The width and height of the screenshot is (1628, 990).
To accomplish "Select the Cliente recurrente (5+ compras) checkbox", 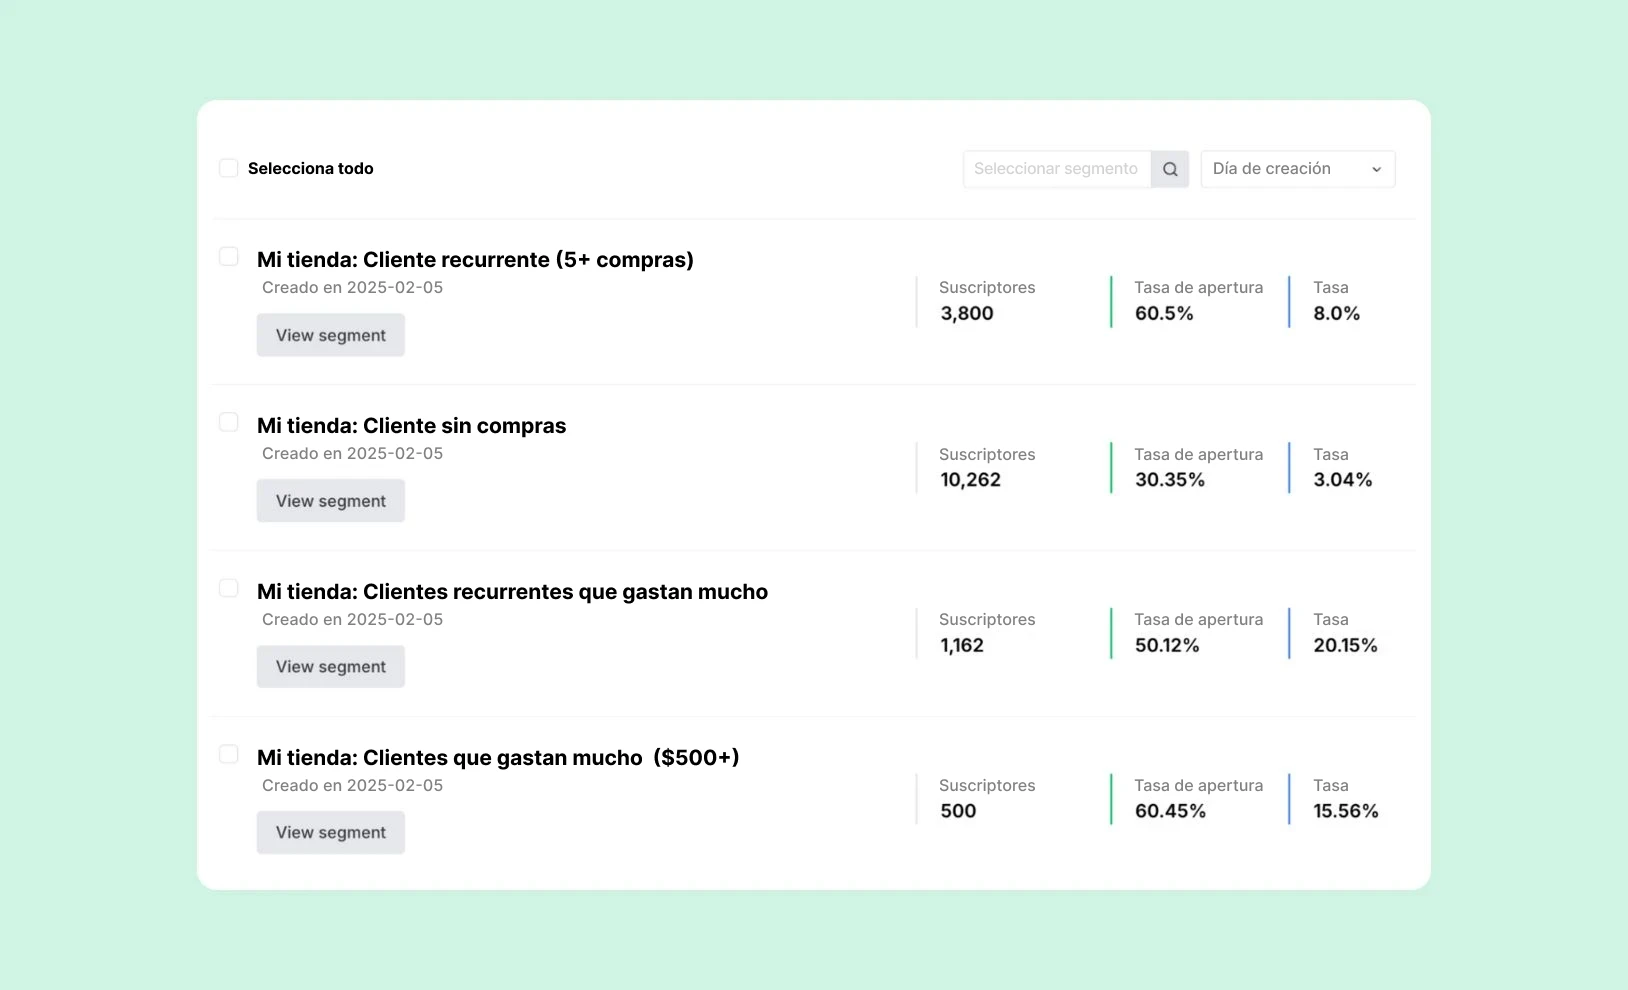I will [x=229, y=257].
